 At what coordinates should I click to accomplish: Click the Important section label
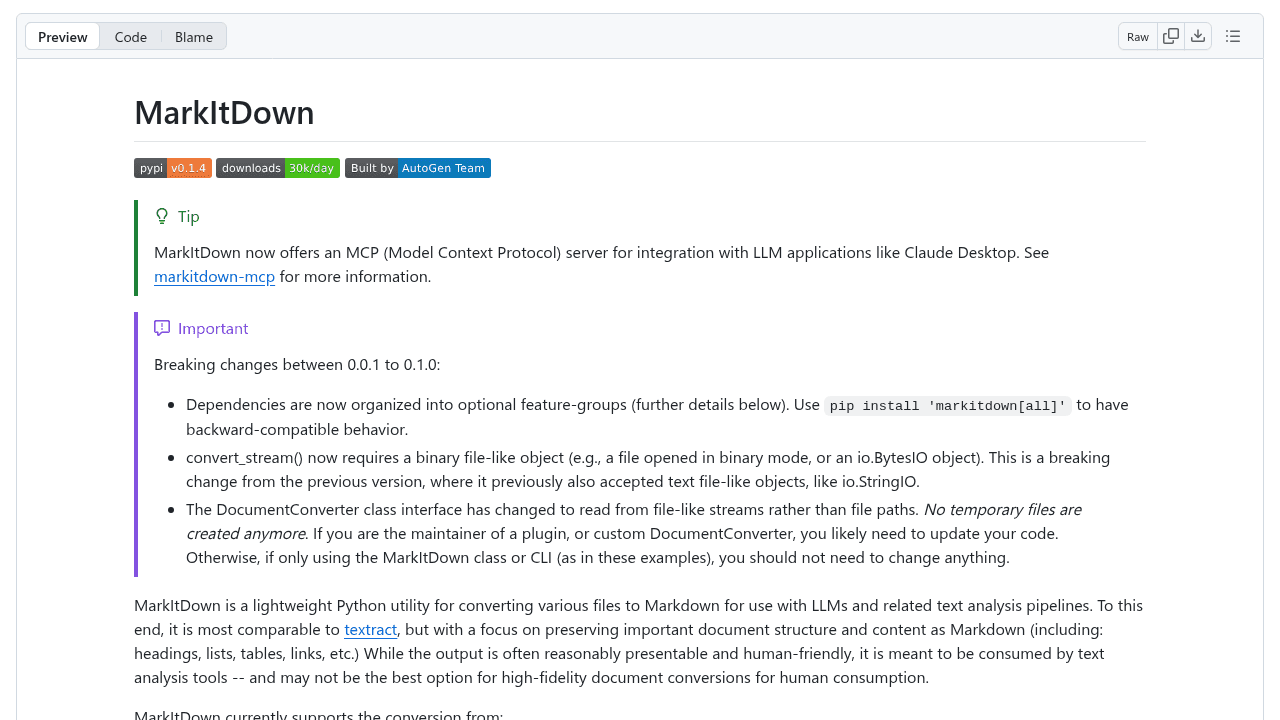[213, 328]
